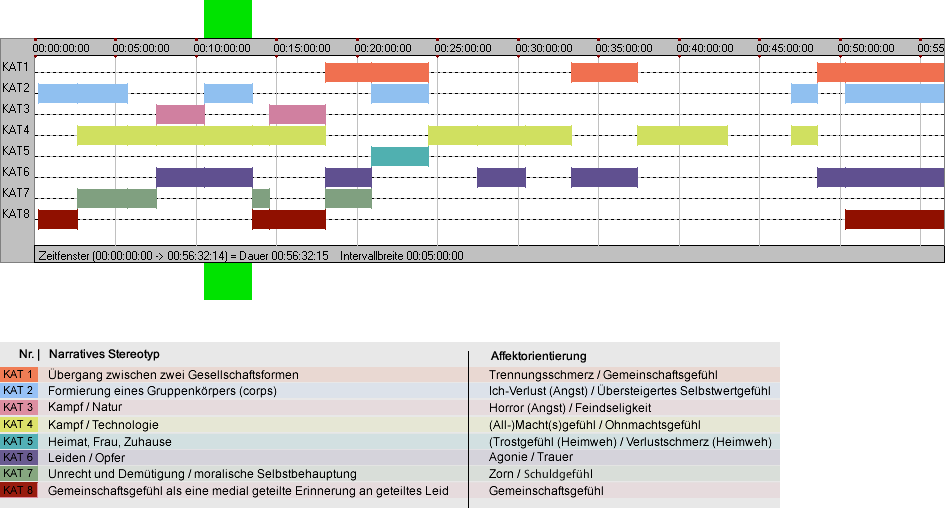Click the KAT6 row label in the timeline
Image resolution: width=945 pixels, height=530 pixels.
[16, 172]
